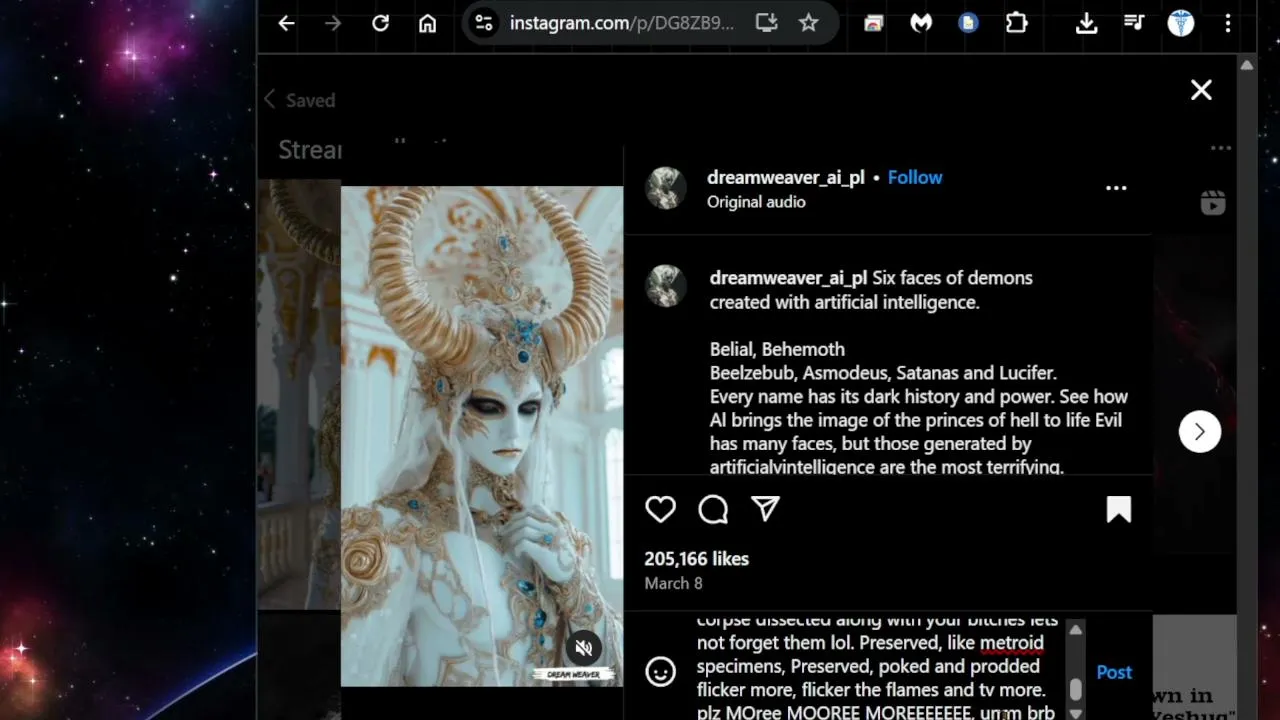
Task: Click the instagram.com address bar
Action: [621, 23]
